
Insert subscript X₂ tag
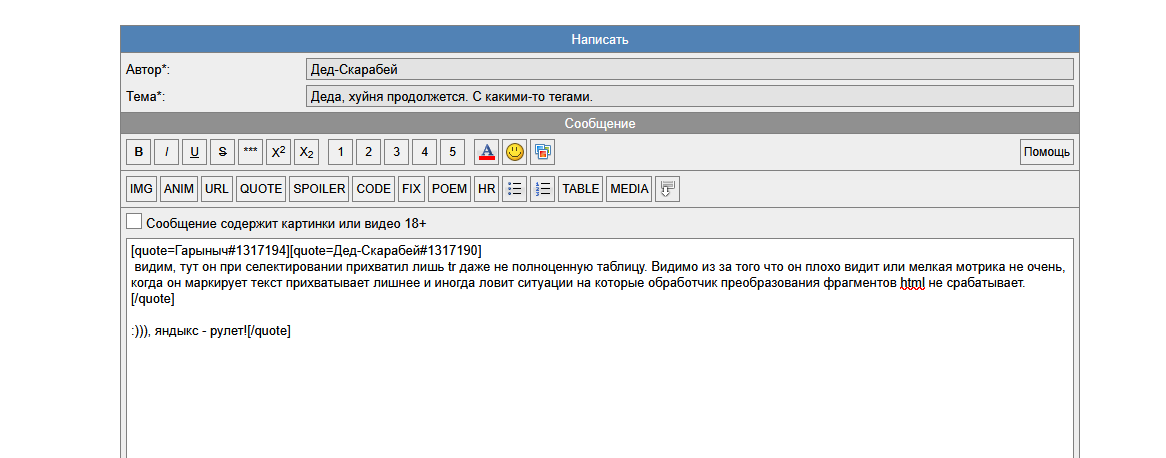point(307,152)
